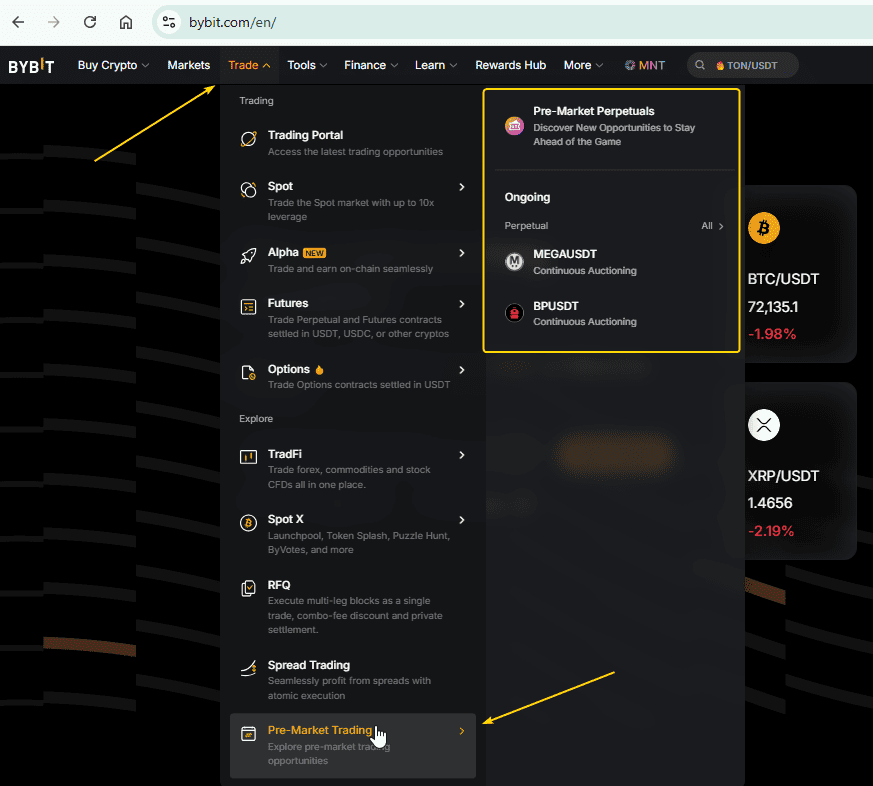
Task: Click the Trading Portal planet icon
Action: (x=248, y=139)
